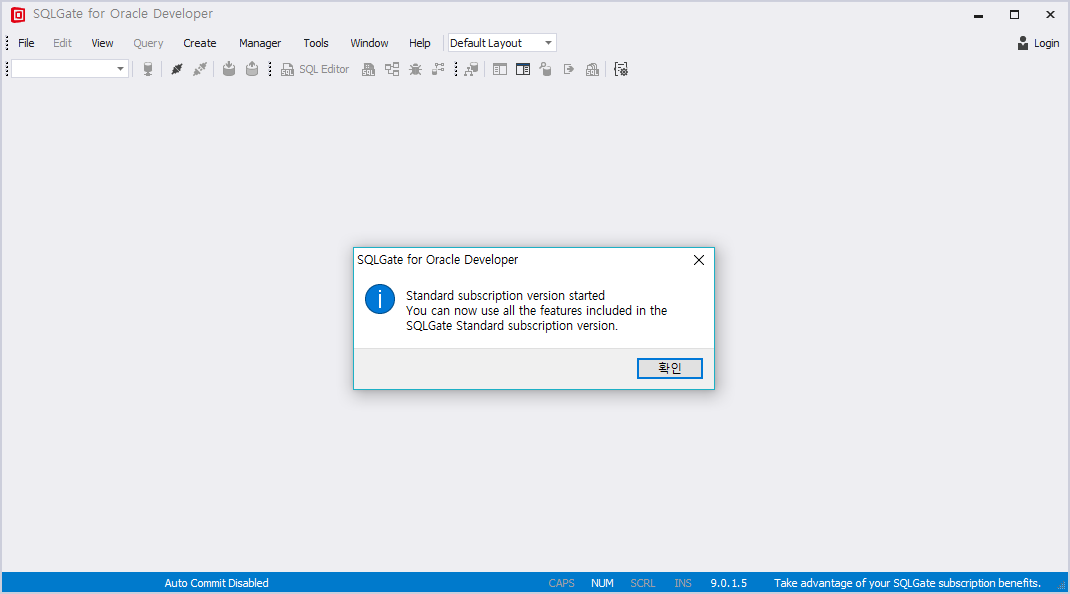Click 'Standard subscription version started' text
Viewport: 1070px width, 594px height.
coord(506,296)
